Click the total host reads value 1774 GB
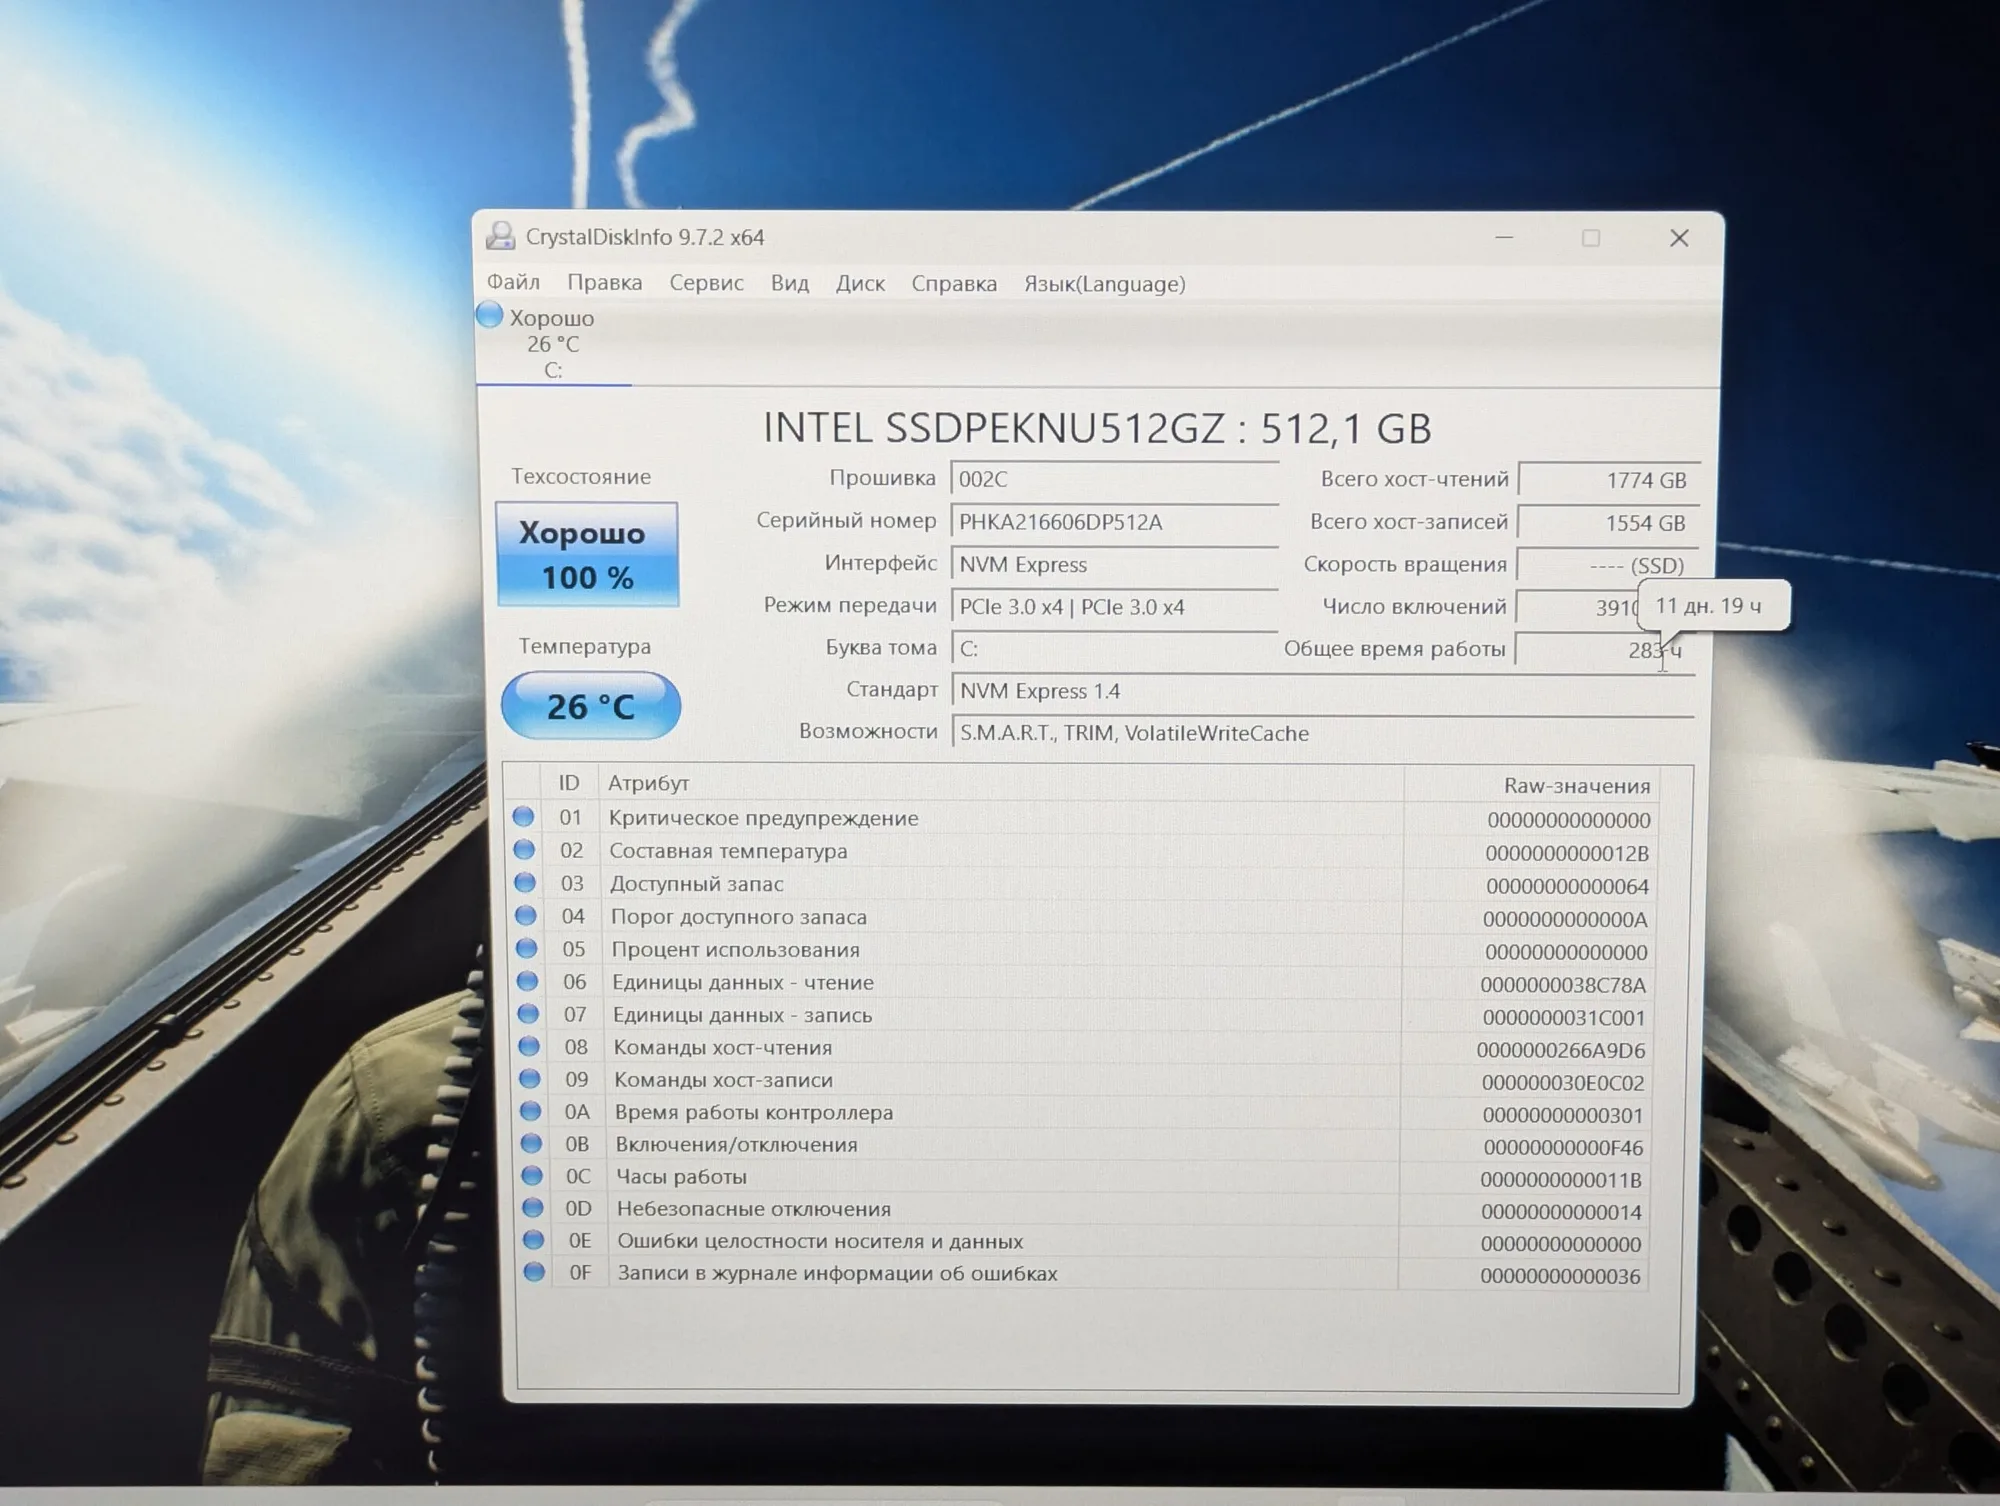Screen dimensions: 2000x1506 1608,480
